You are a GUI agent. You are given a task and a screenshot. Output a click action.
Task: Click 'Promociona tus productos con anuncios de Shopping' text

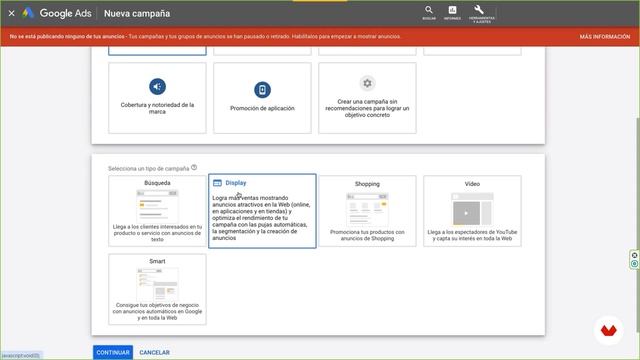click(367, 235)
